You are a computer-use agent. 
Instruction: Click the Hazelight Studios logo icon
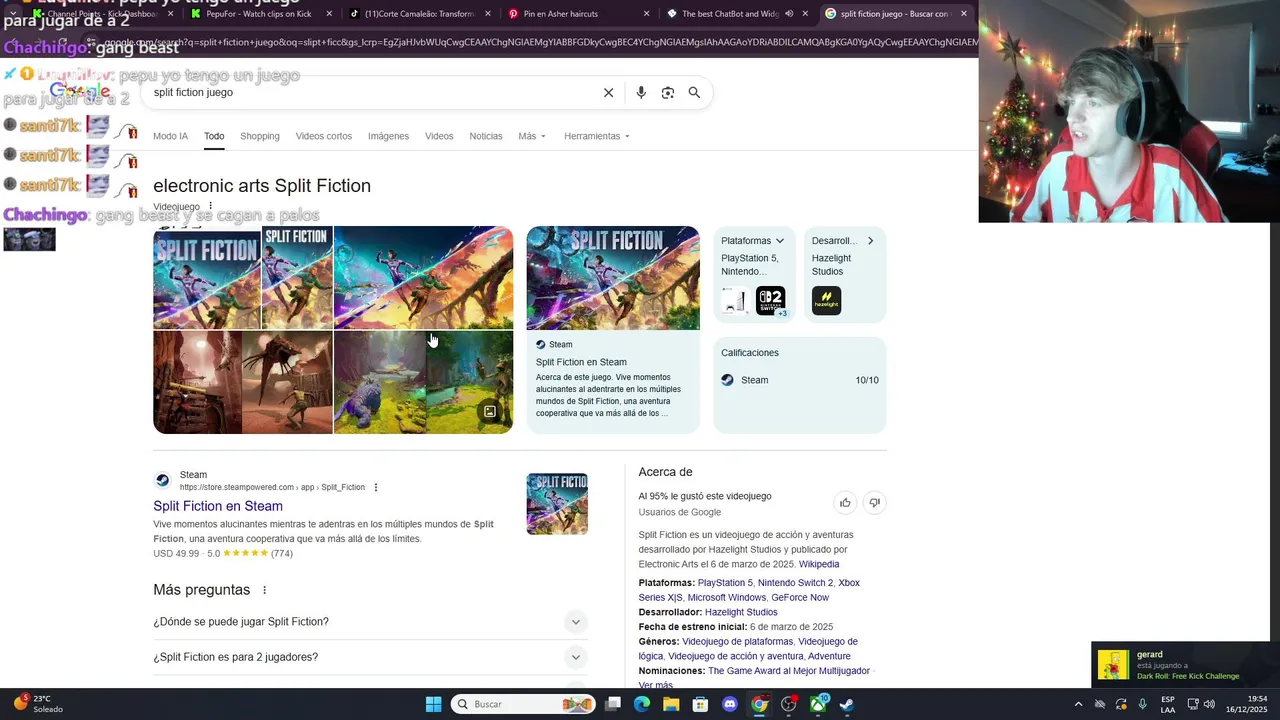(x=826, y=301)
